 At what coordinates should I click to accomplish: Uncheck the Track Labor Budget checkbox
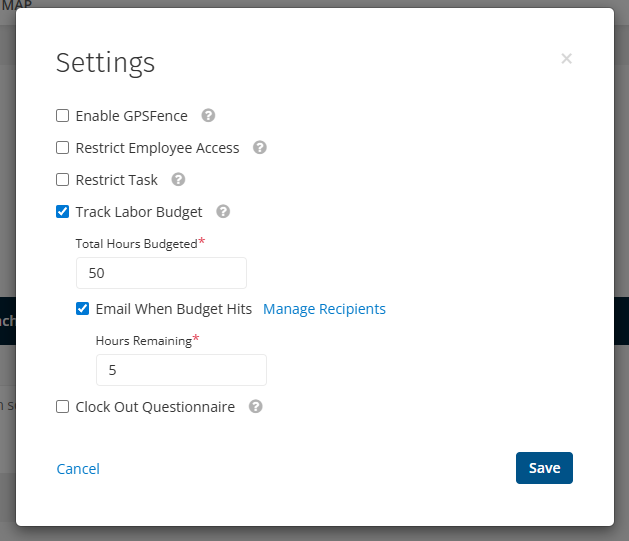tap(63, 212)
